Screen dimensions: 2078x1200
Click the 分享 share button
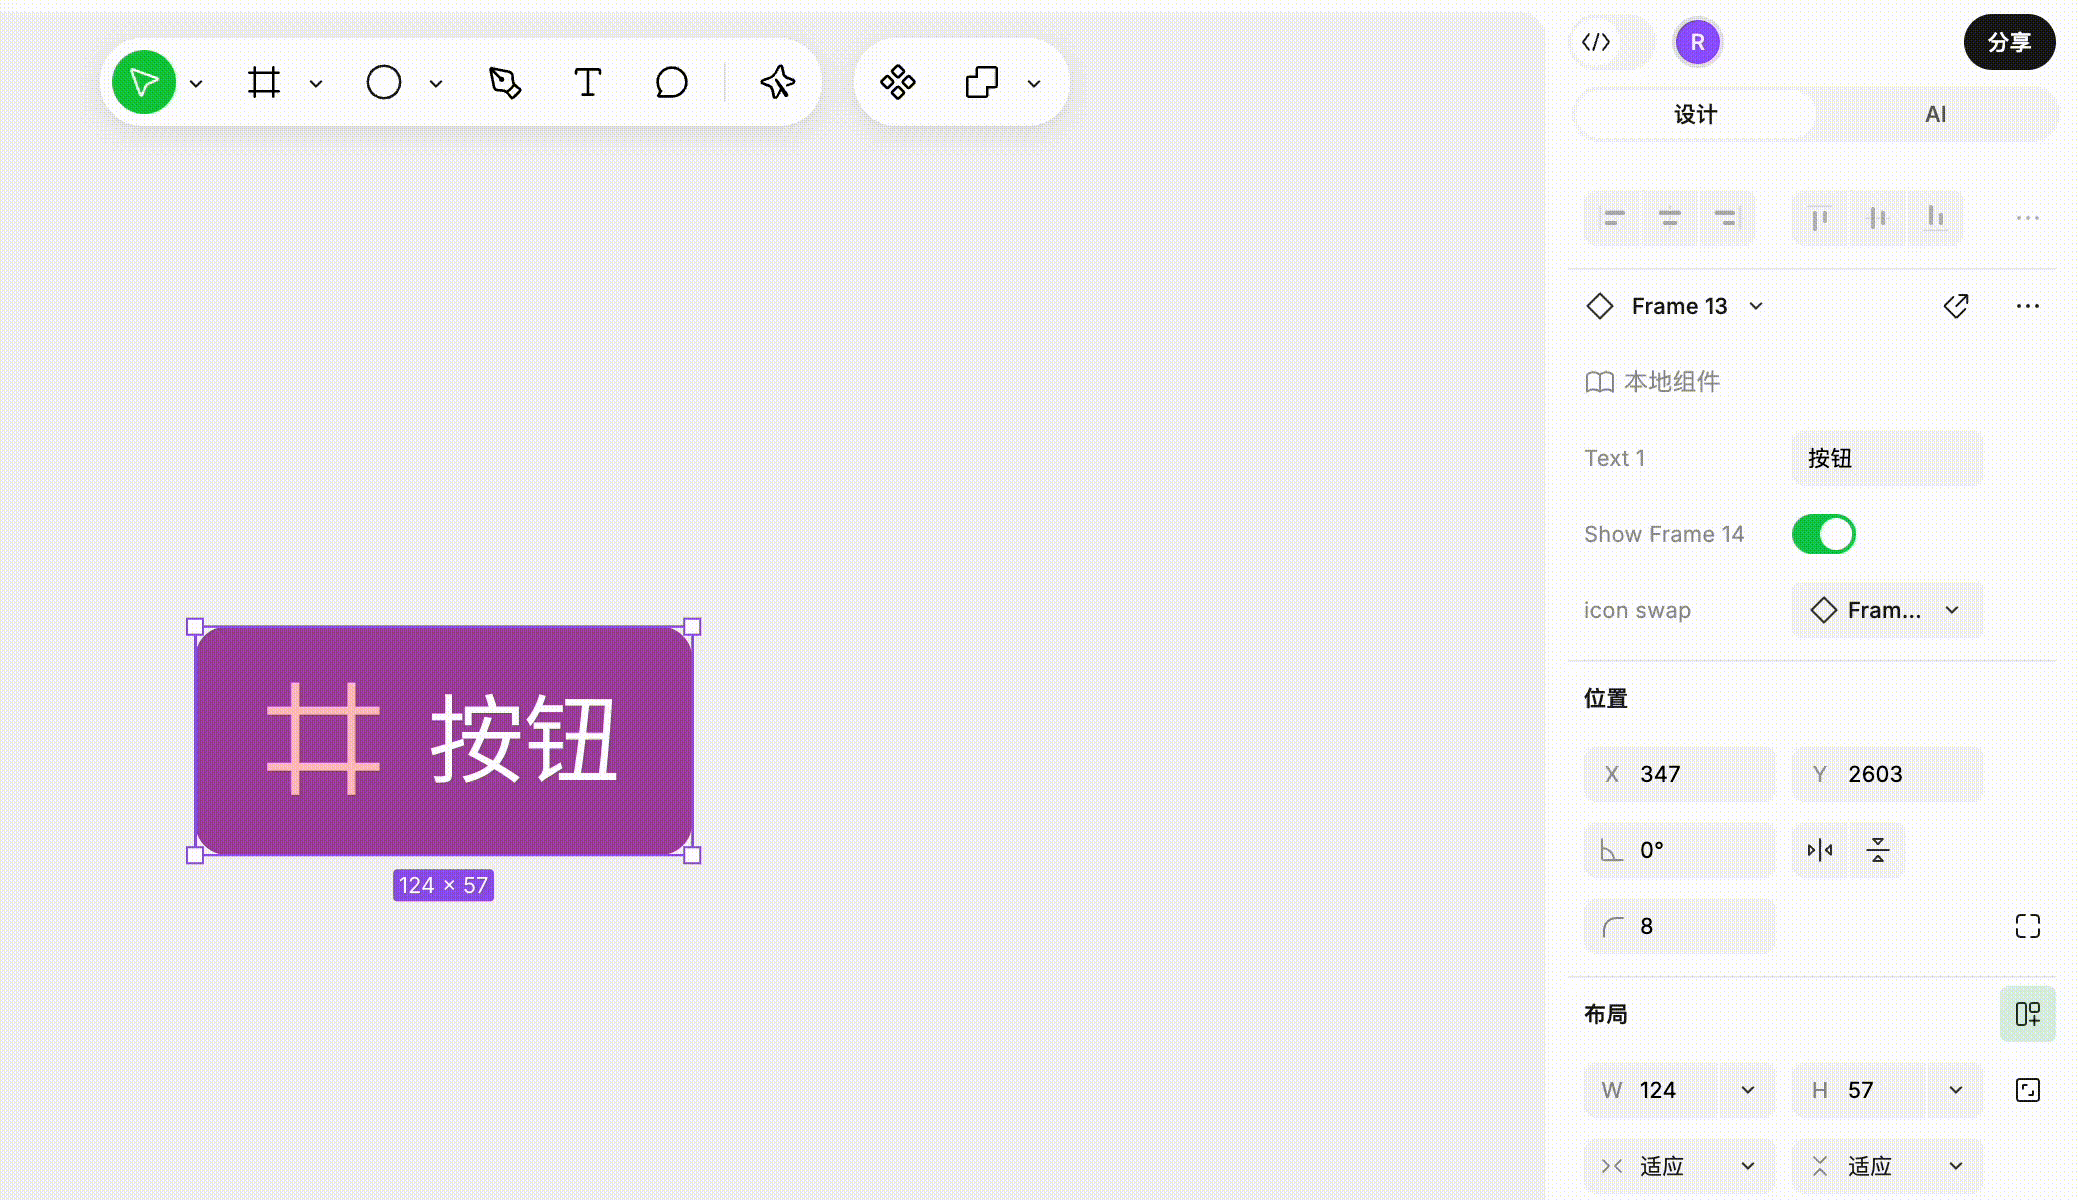[2010, 42]
